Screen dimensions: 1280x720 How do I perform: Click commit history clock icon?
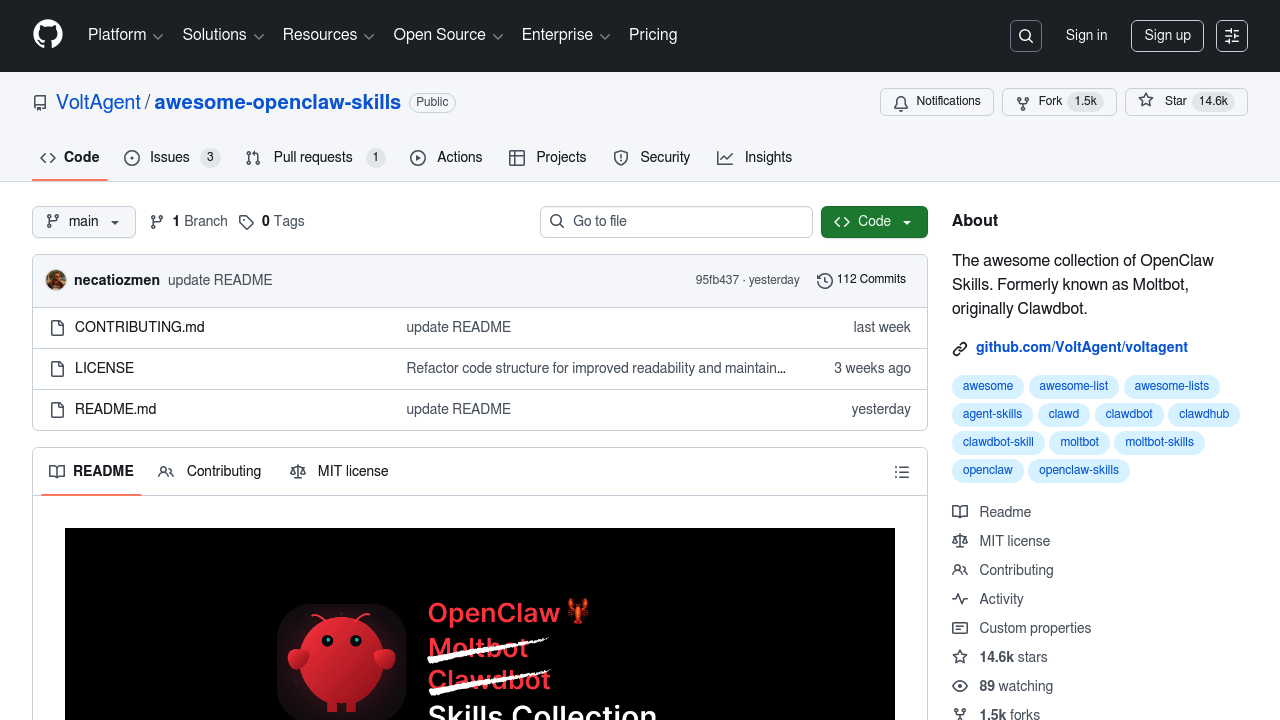(x=824, y=280)
